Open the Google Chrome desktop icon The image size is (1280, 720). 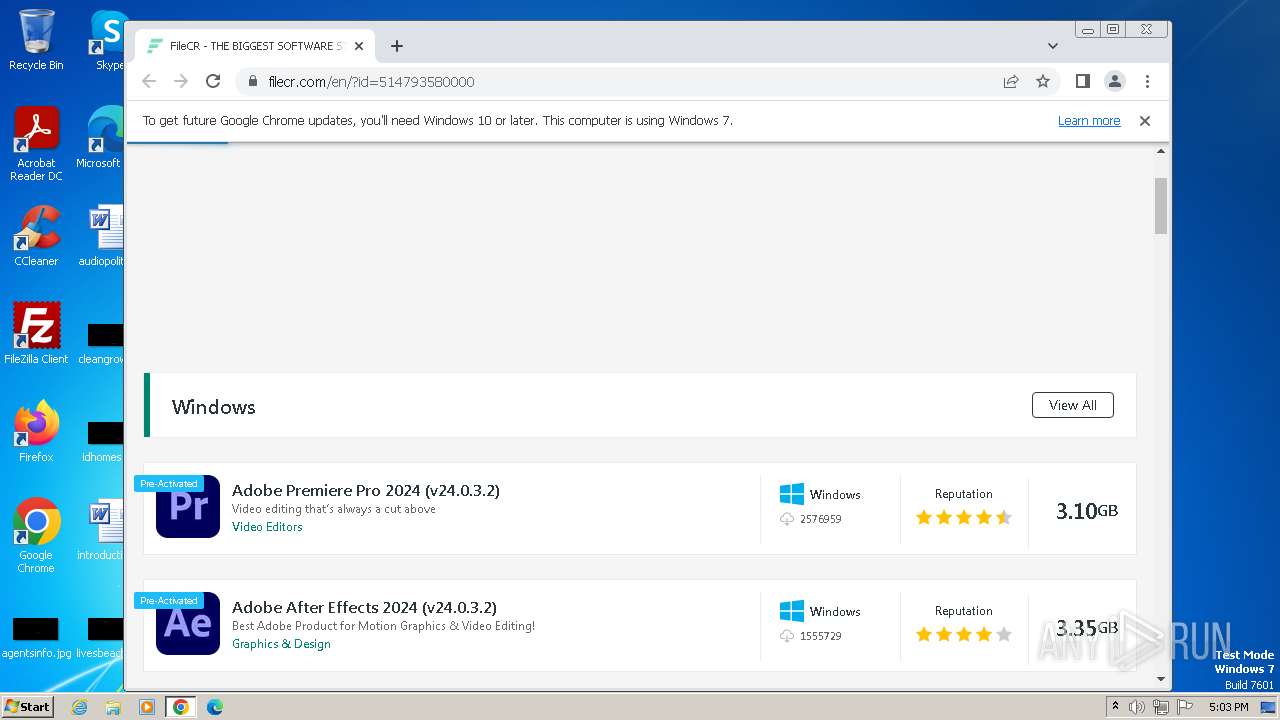click(36, 536)
